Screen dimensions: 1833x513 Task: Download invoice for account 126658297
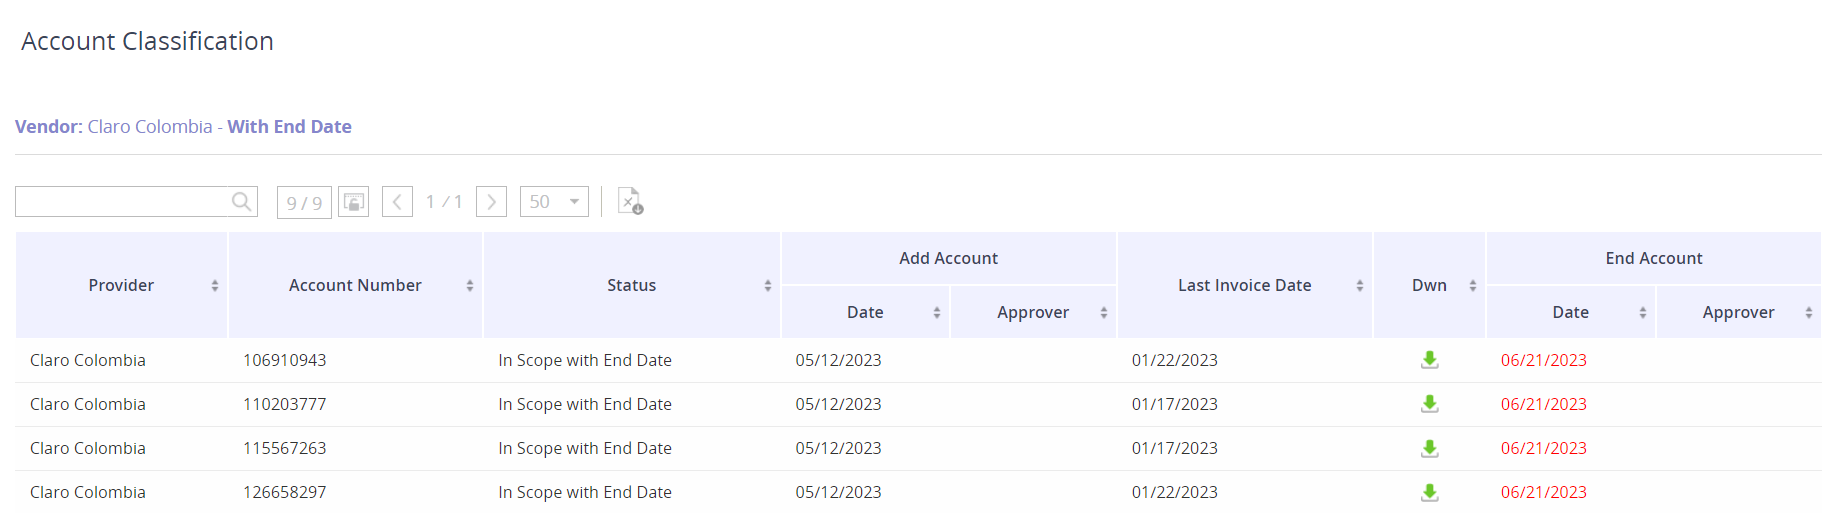1430,492
